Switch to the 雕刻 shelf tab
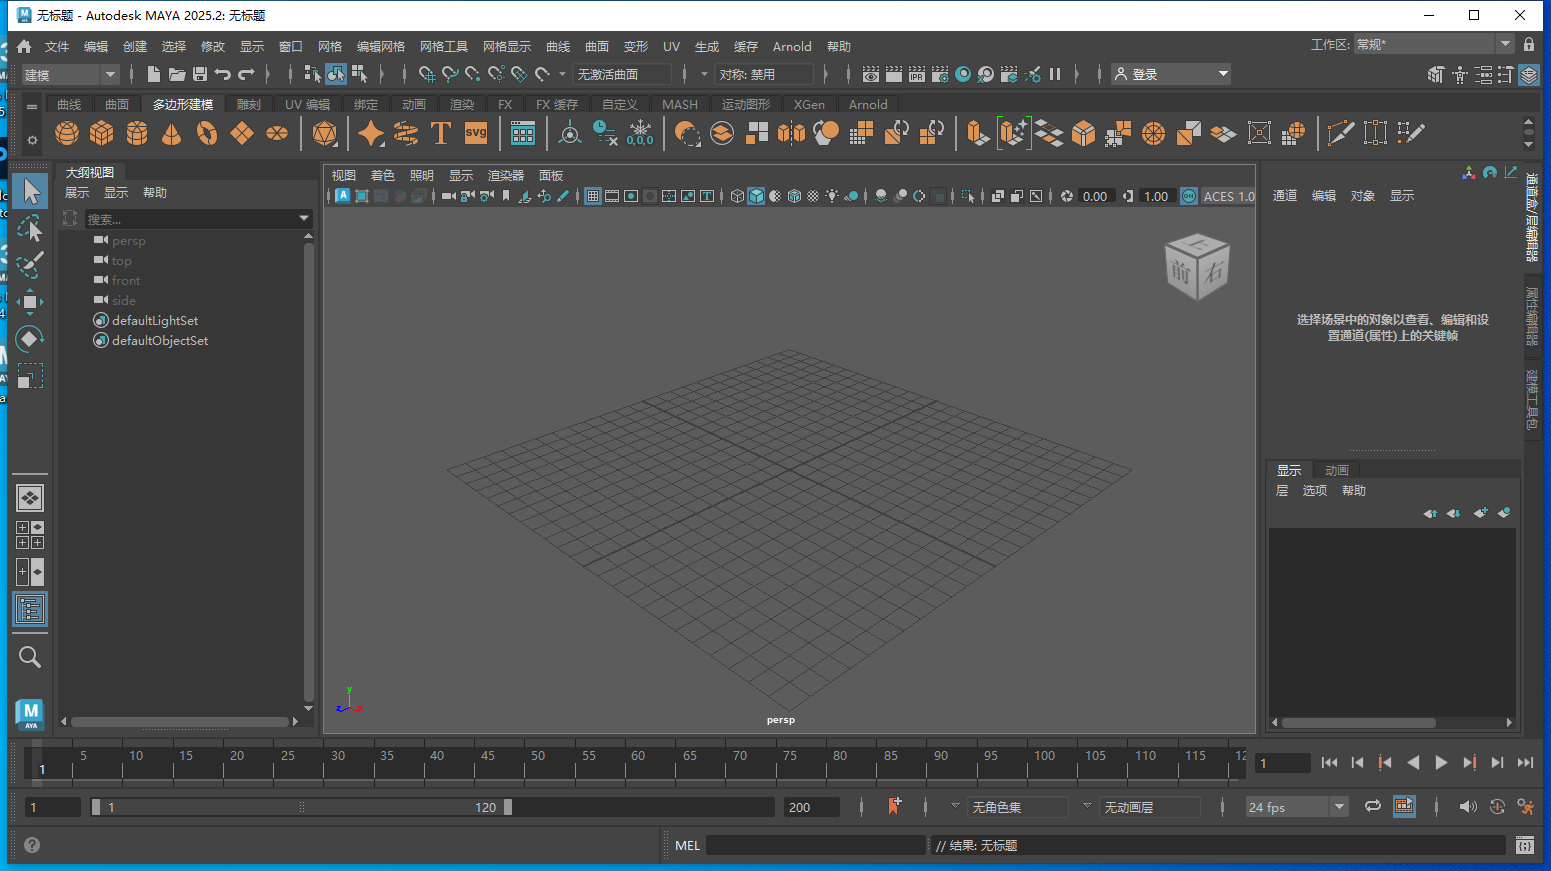The width and height of the screenshot is (1551, 871). pos(248,104)
